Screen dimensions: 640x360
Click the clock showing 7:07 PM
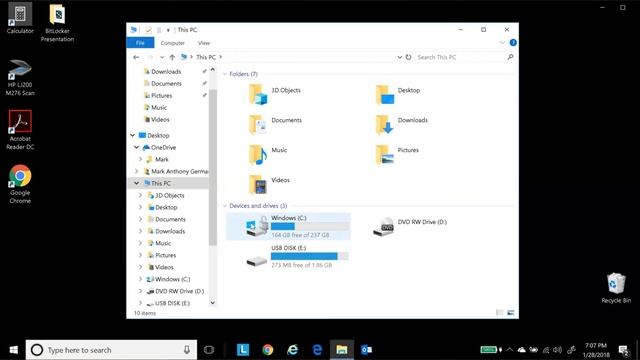coord(596,350)
